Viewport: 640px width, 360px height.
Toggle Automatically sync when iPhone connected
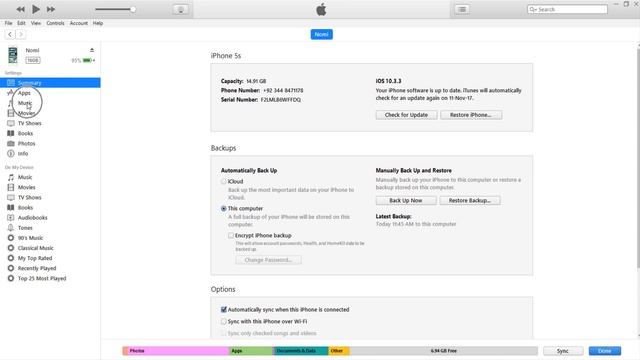(x=224, y=310)
